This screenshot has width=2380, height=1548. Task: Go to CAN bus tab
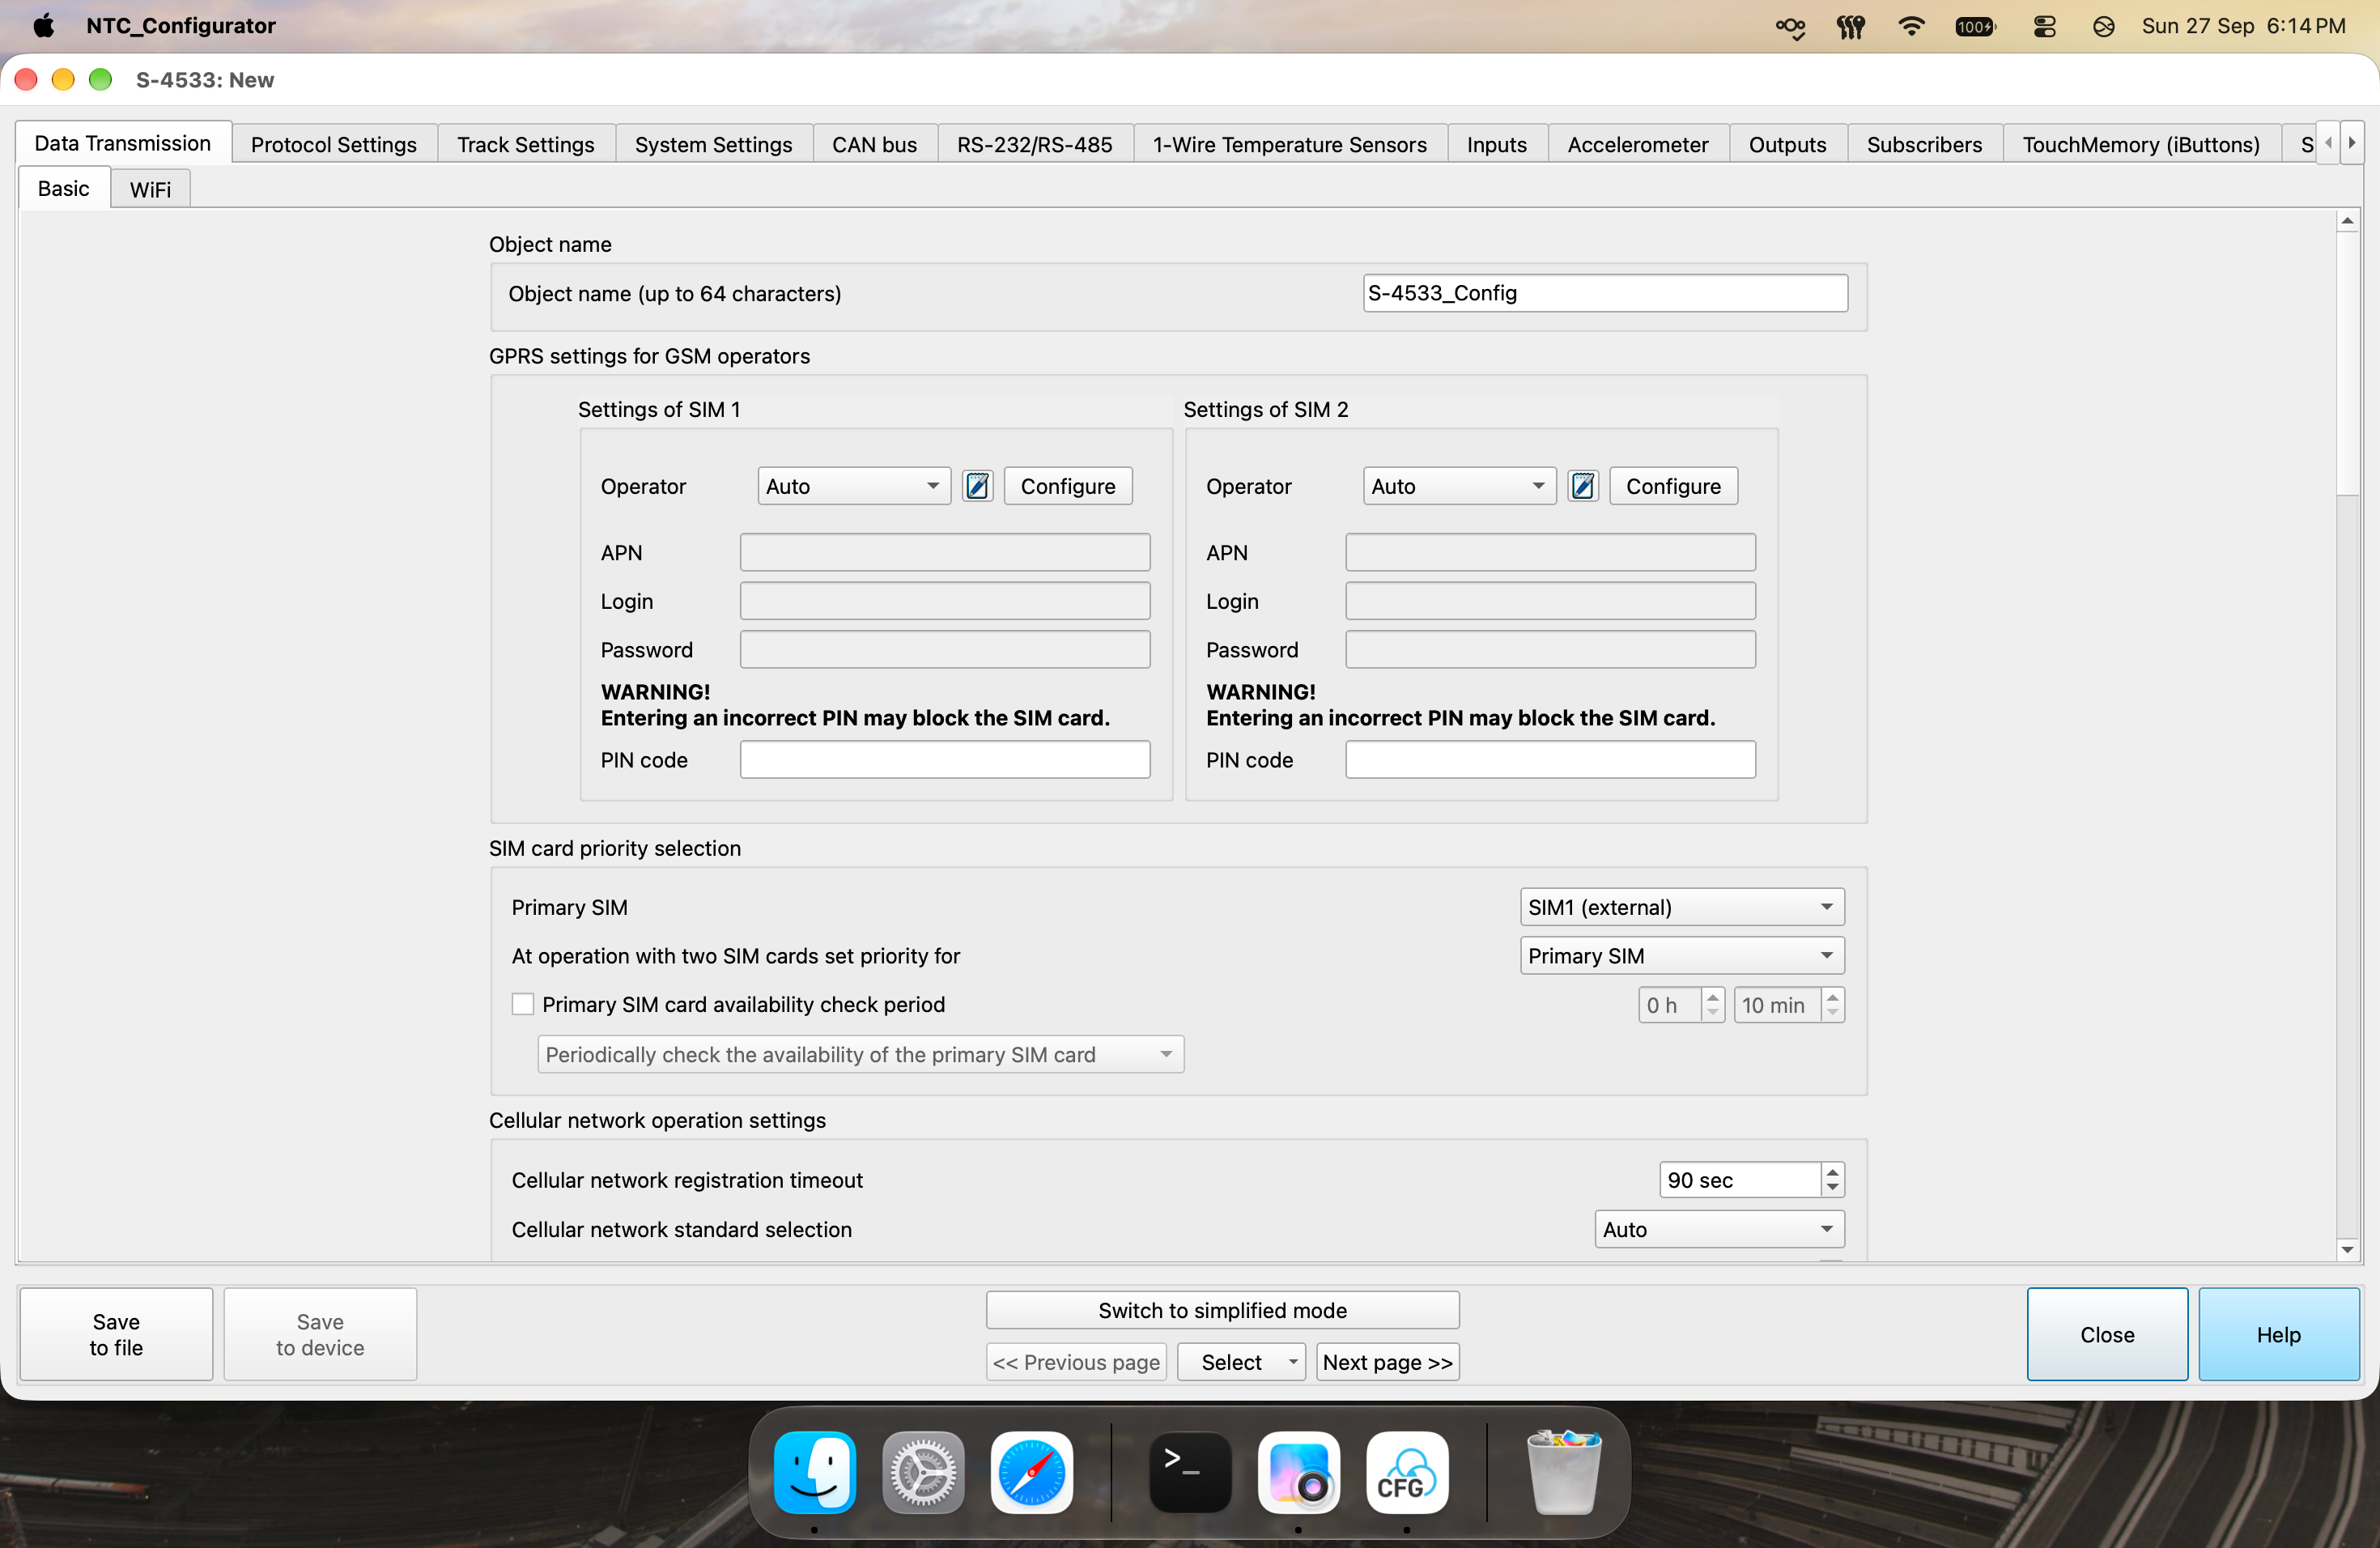(874, 144)
